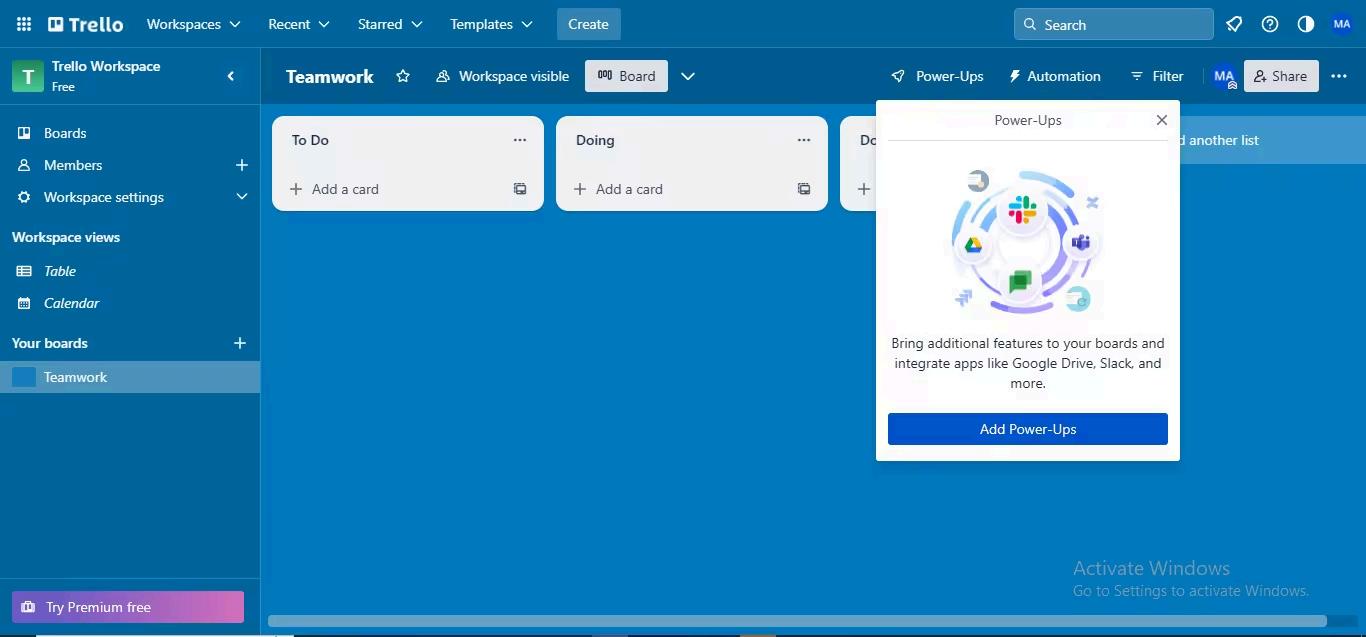Star the Teamwork board
1366x637 pixels.
(x=403, y=76)
